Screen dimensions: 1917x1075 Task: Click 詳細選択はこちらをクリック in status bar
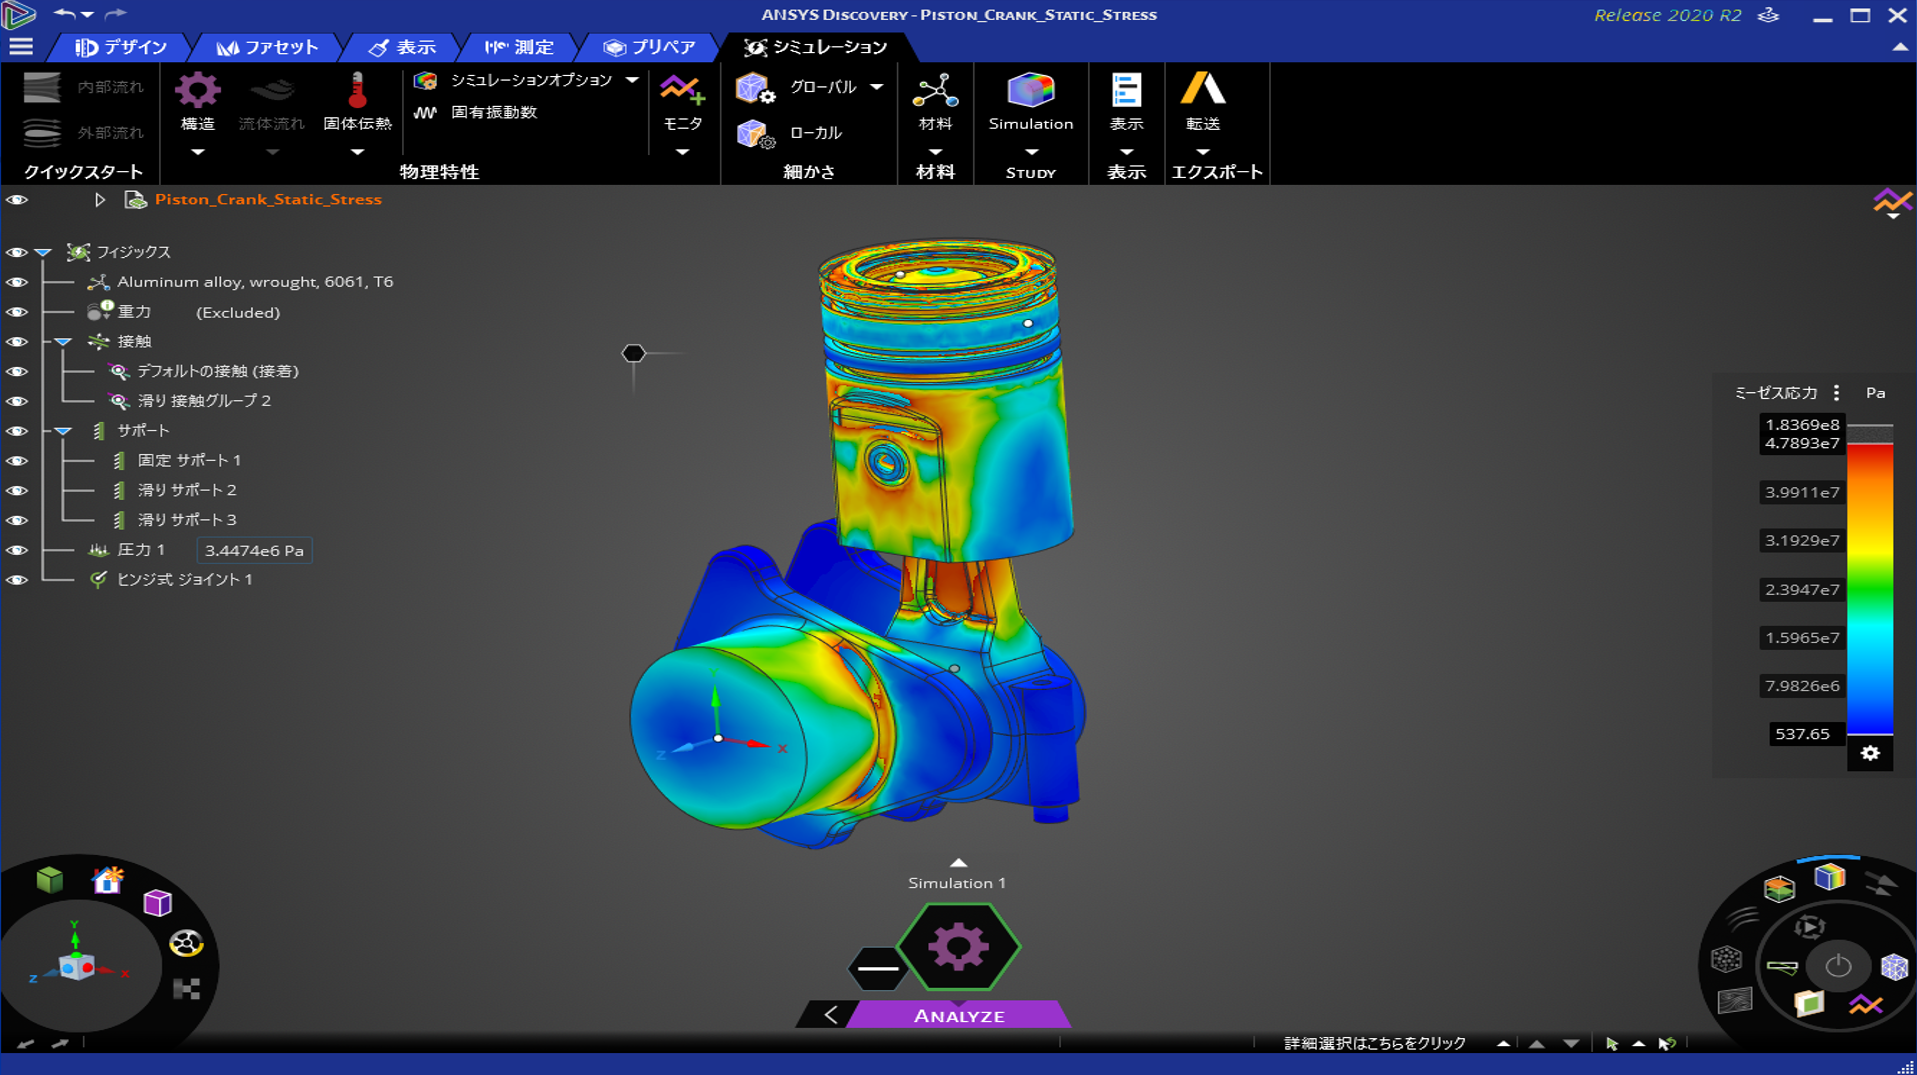tap(1374, 1043)
